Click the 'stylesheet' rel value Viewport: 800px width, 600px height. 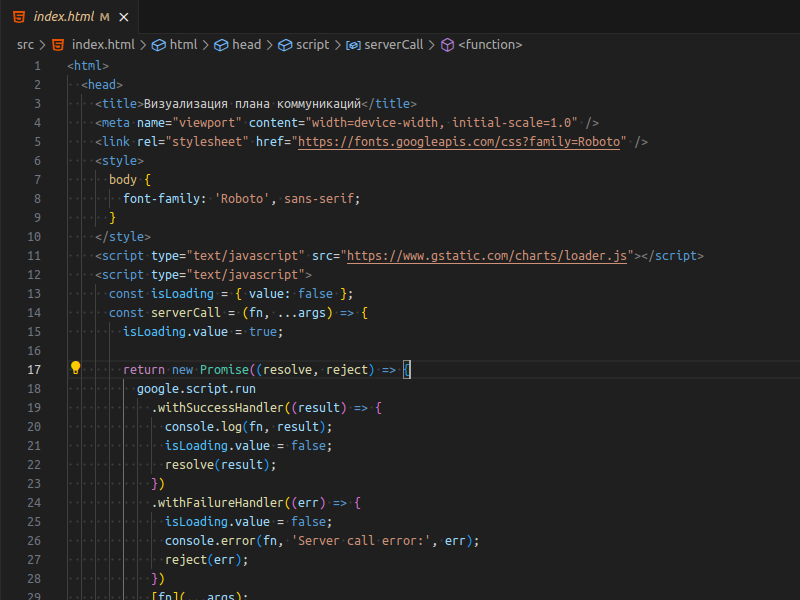click(207, 142)
